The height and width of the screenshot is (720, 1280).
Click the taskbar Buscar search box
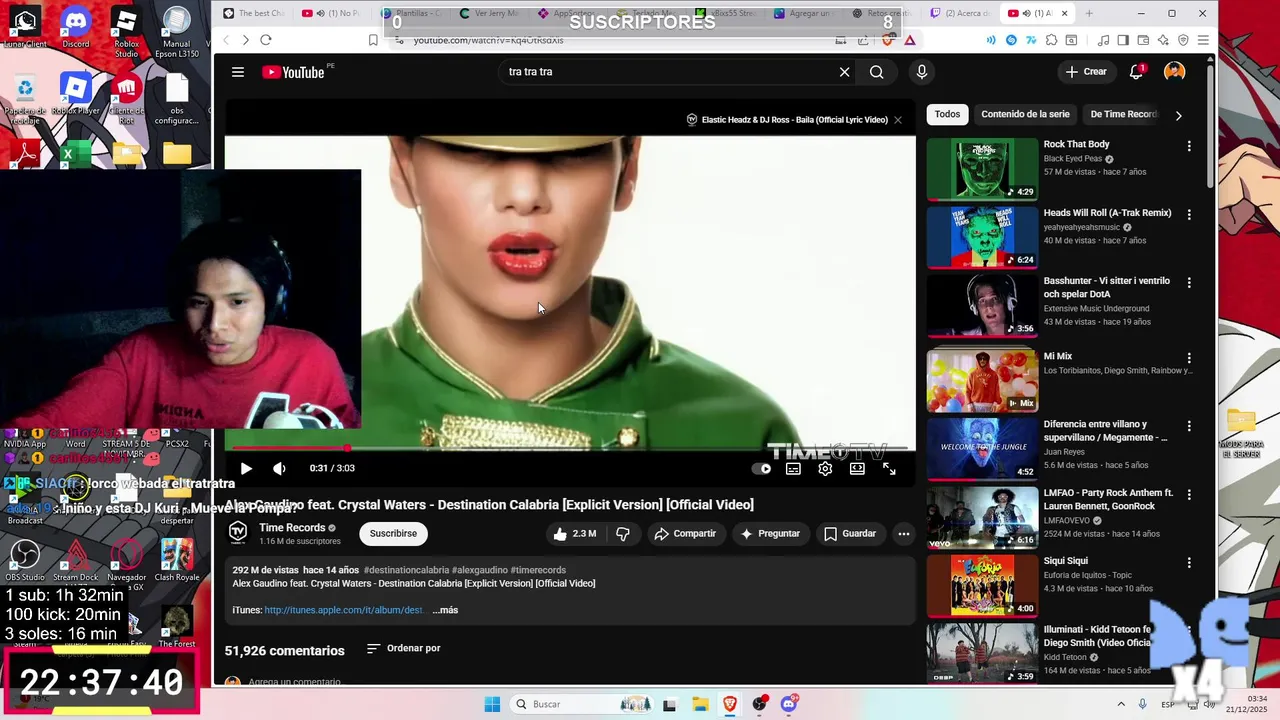tap(582, 704)
